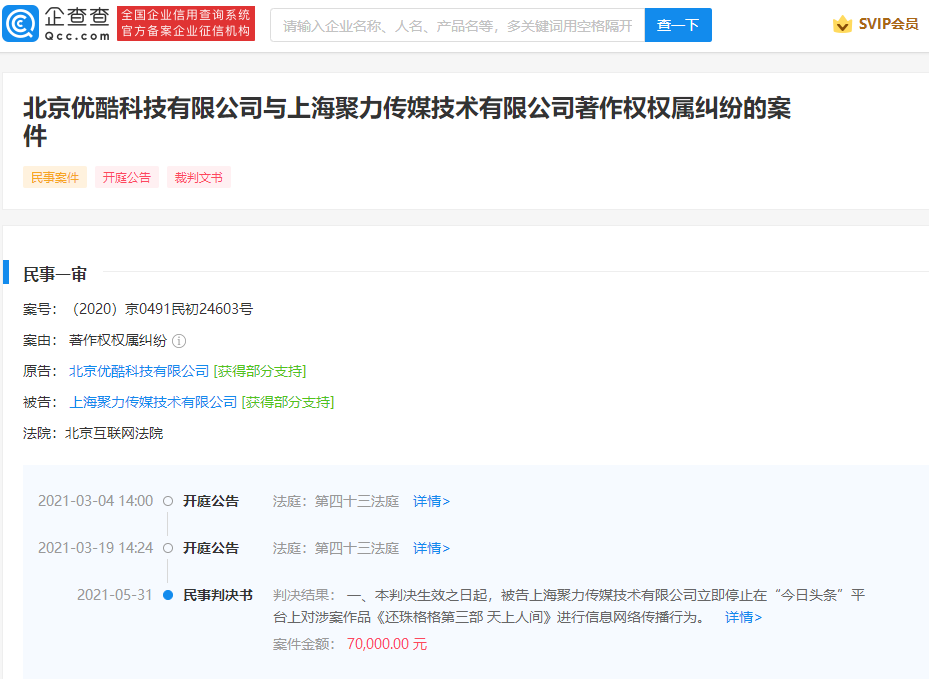
Task: Open the SVIP会员 crown icon
Action: (842, 24)
